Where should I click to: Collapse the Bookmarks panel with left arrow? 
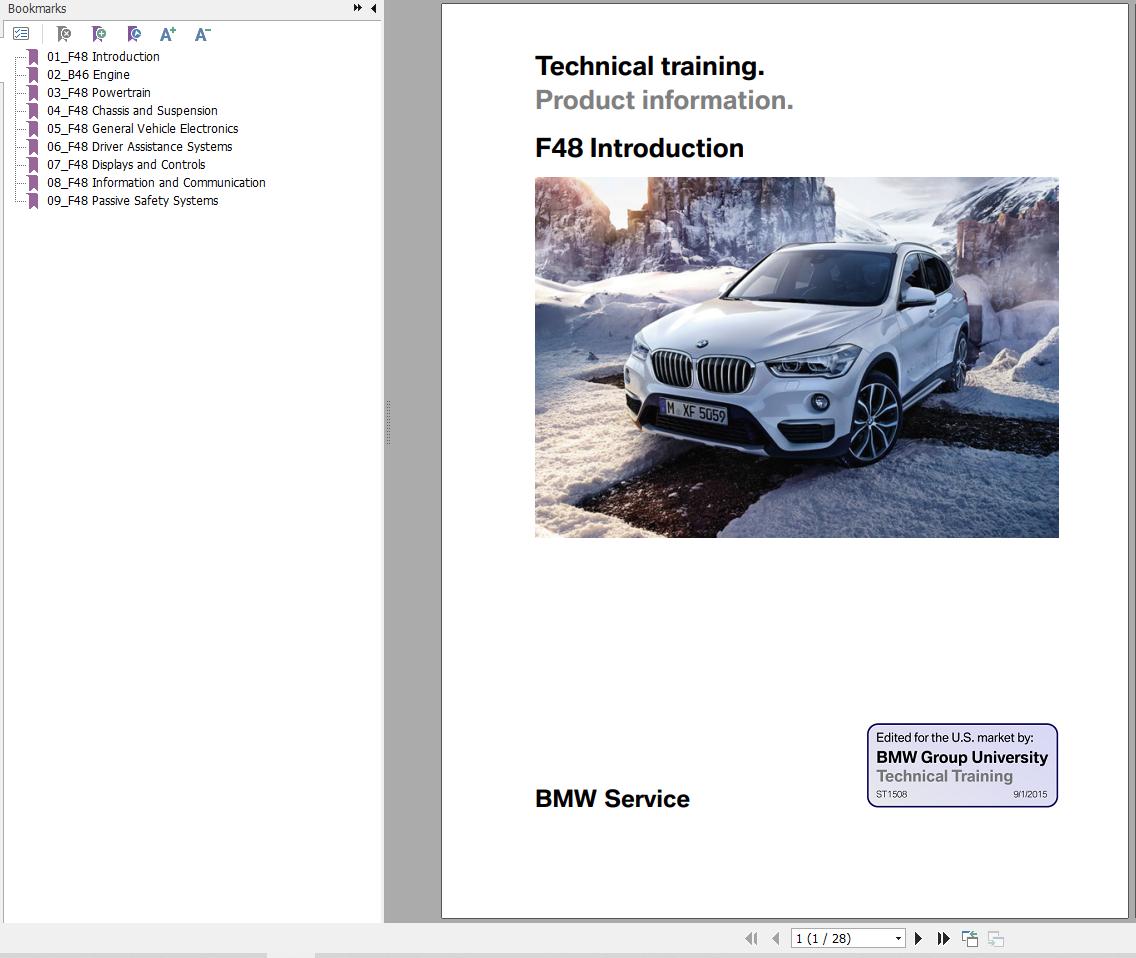(374, 8)
